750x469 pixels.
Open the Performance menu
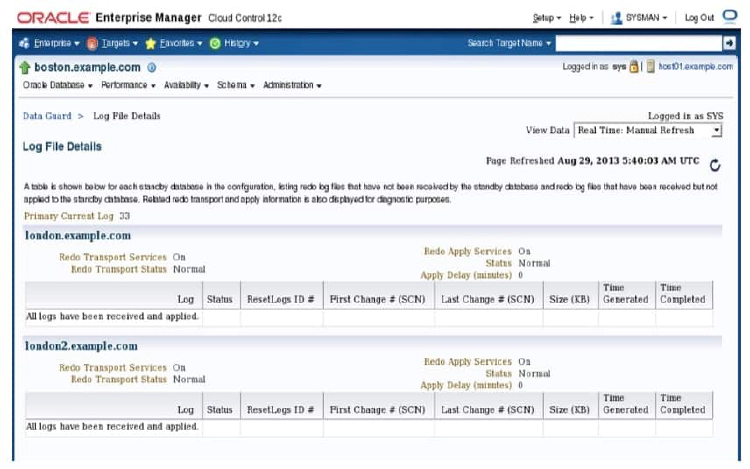tap(128, 85)
